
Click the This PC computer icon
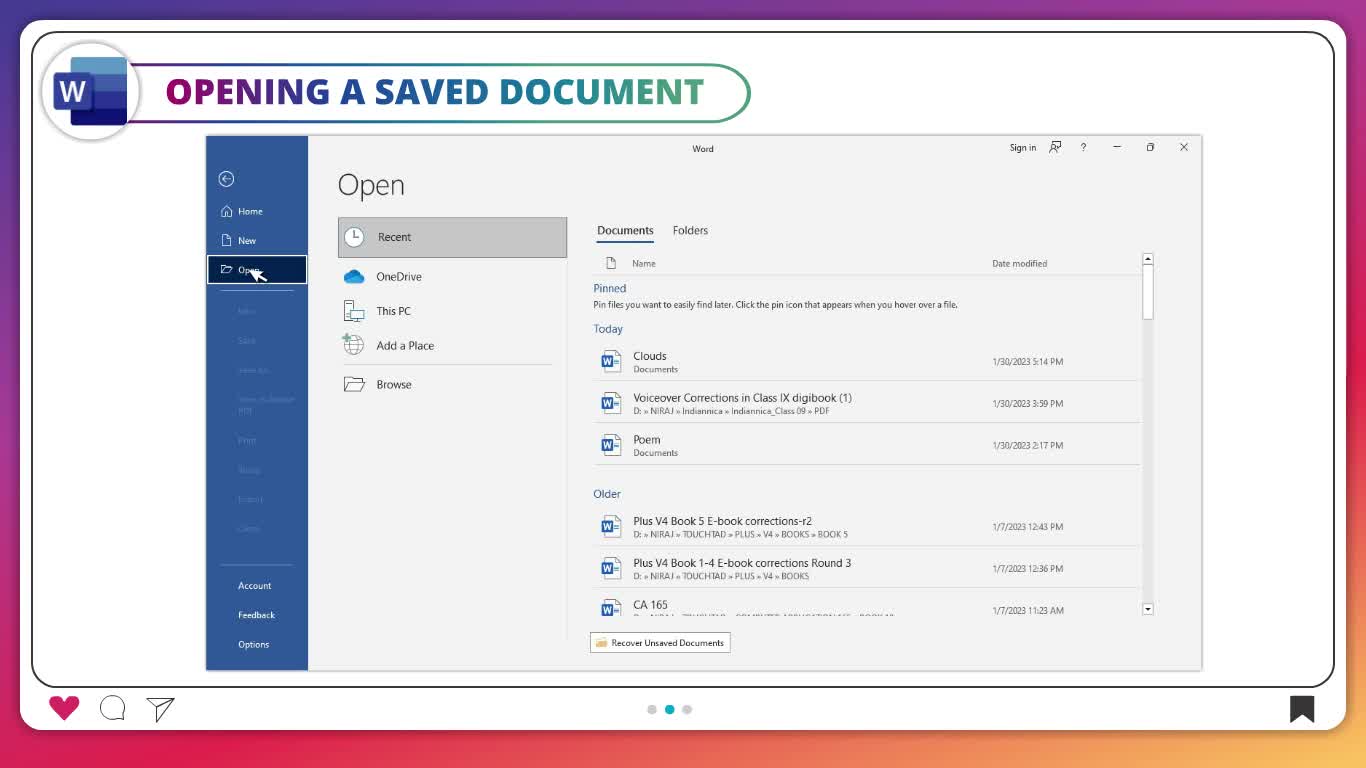[354, 311]
